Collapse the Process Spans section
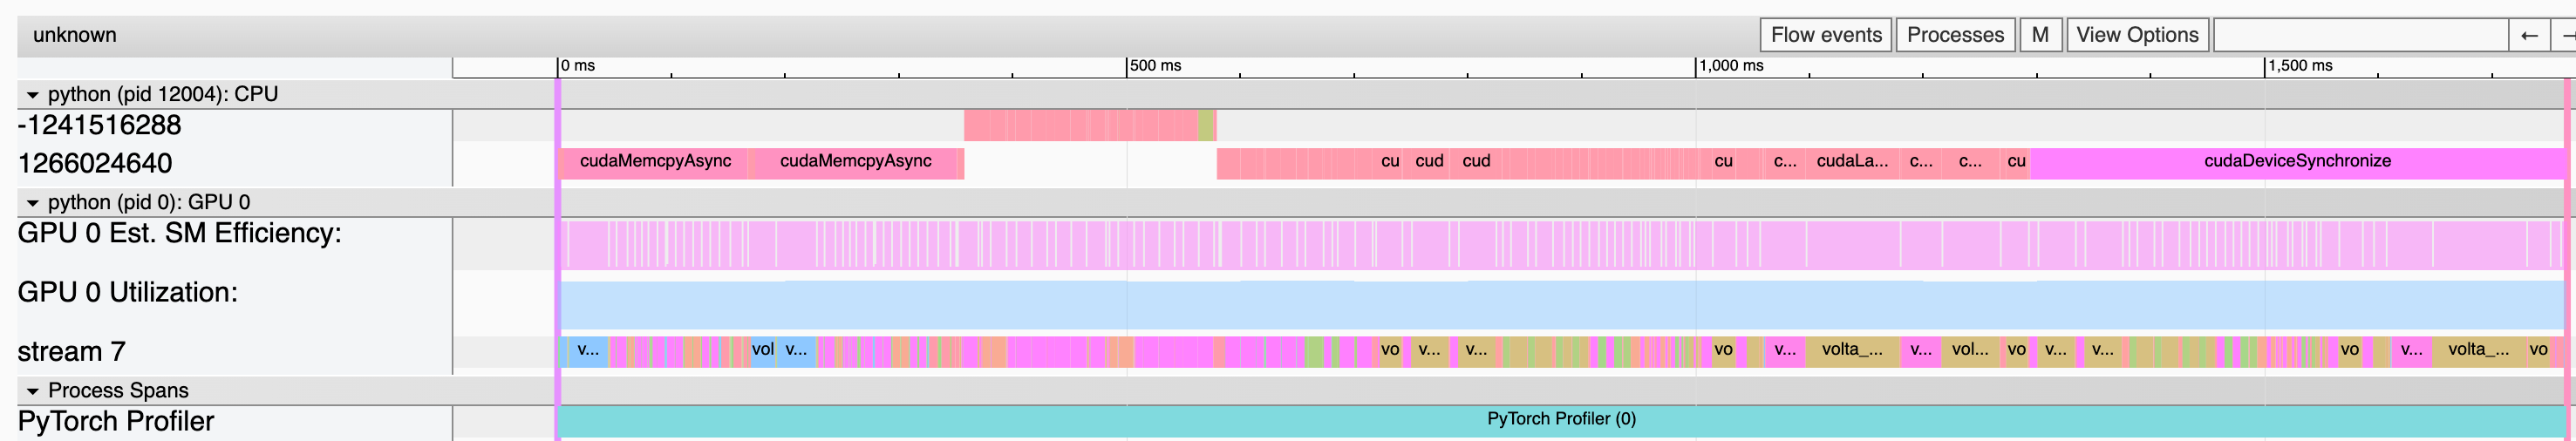 [32, 391]
